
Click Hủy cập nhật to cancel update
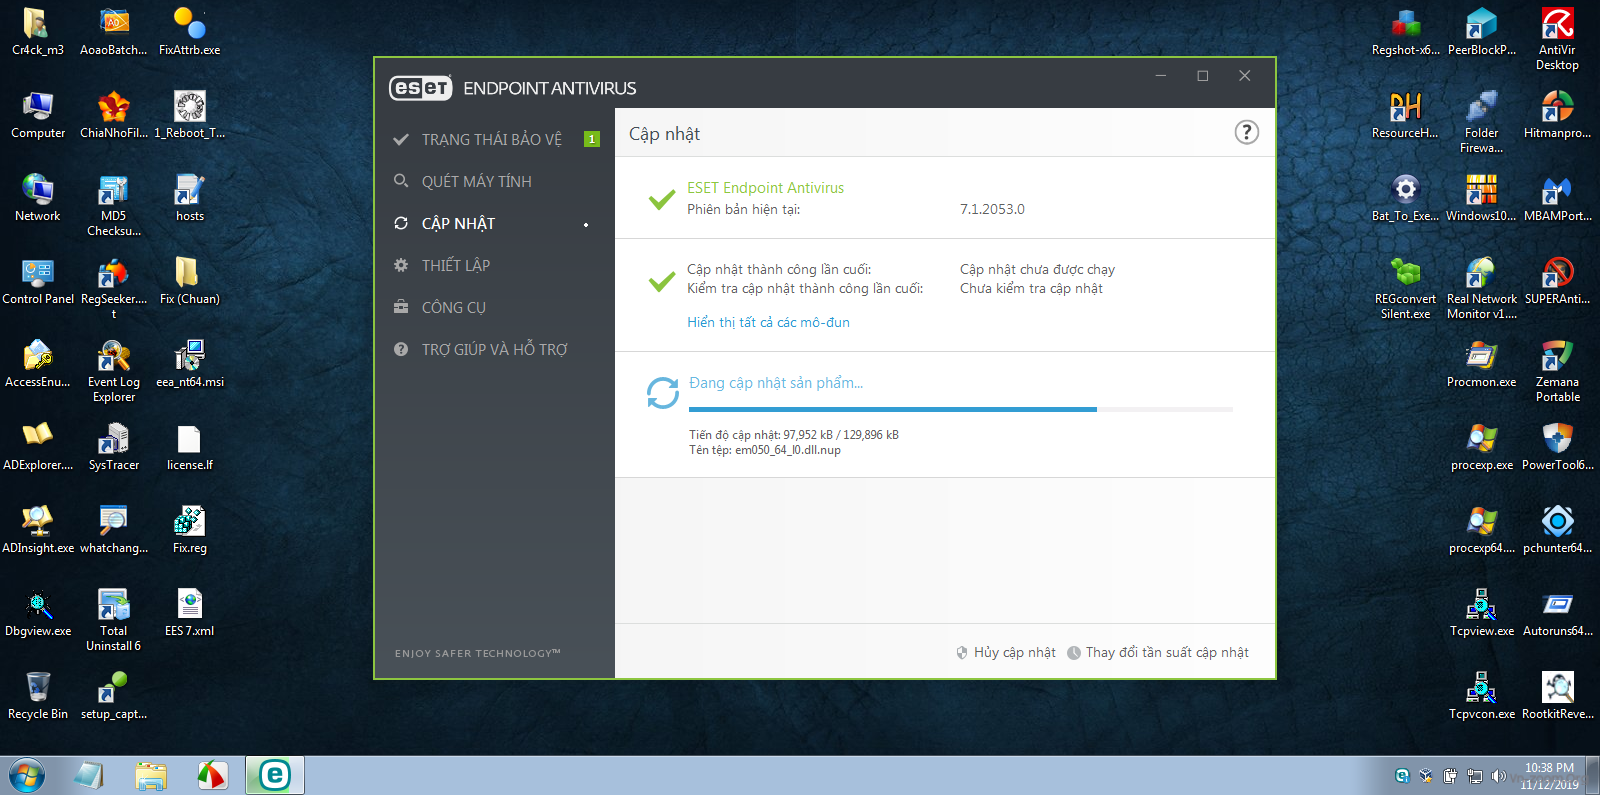coord(1014,652)
